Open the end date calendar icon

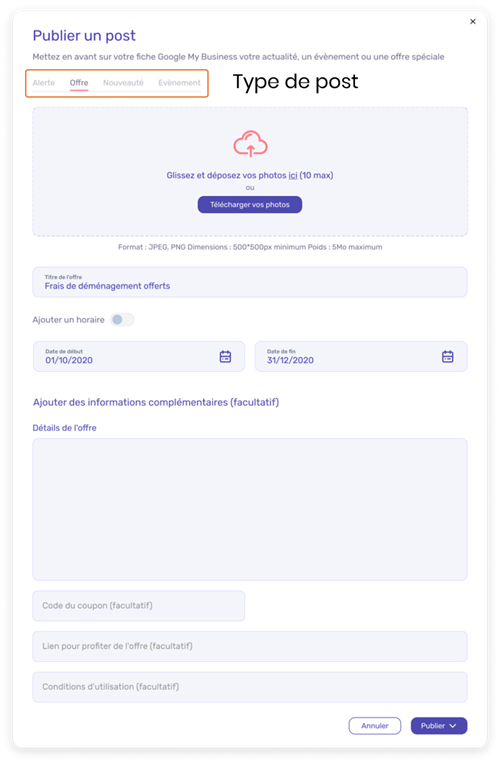[447, 357]
